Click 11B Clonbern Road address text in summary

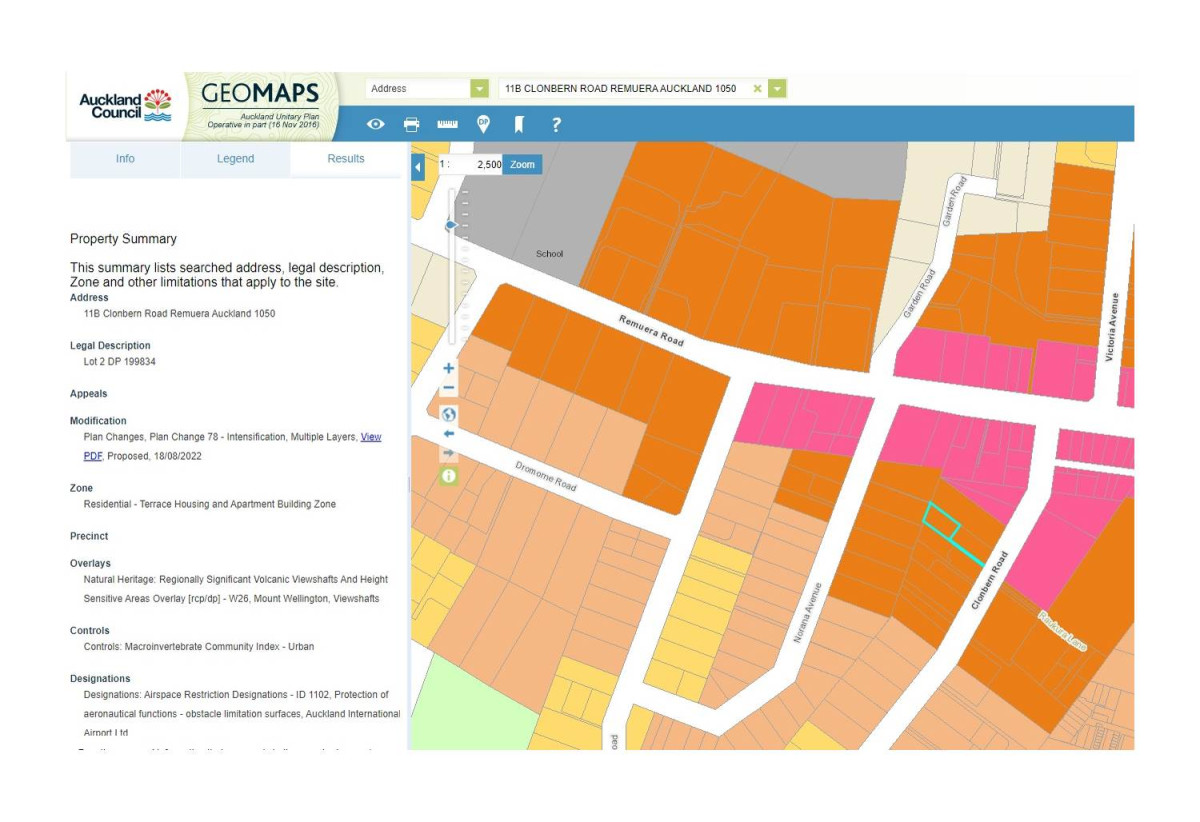click(x=179, y=313)
